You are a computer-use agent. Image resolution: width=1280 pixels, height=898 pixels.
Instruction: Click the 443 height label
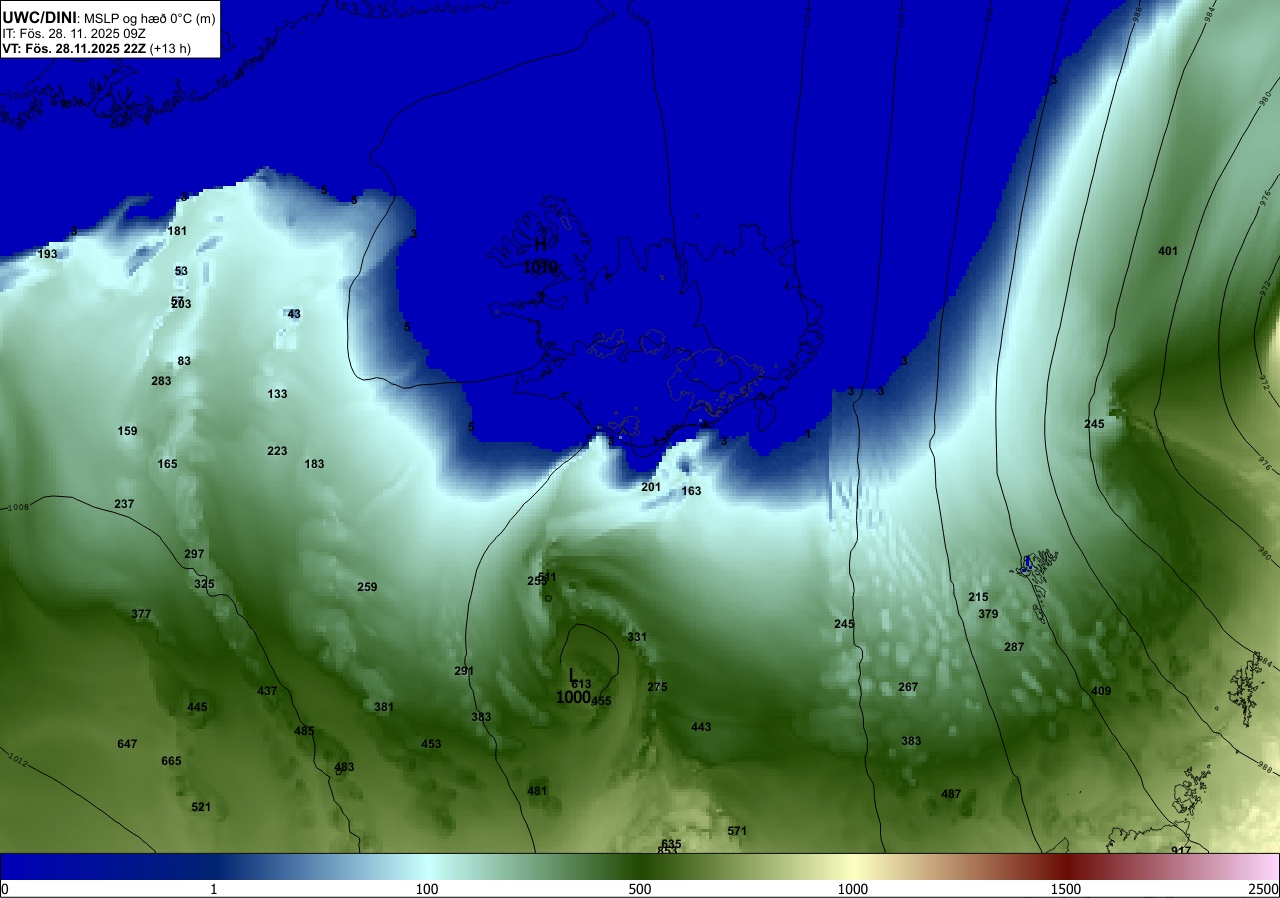pyautogui.click(x=701, y=727)
